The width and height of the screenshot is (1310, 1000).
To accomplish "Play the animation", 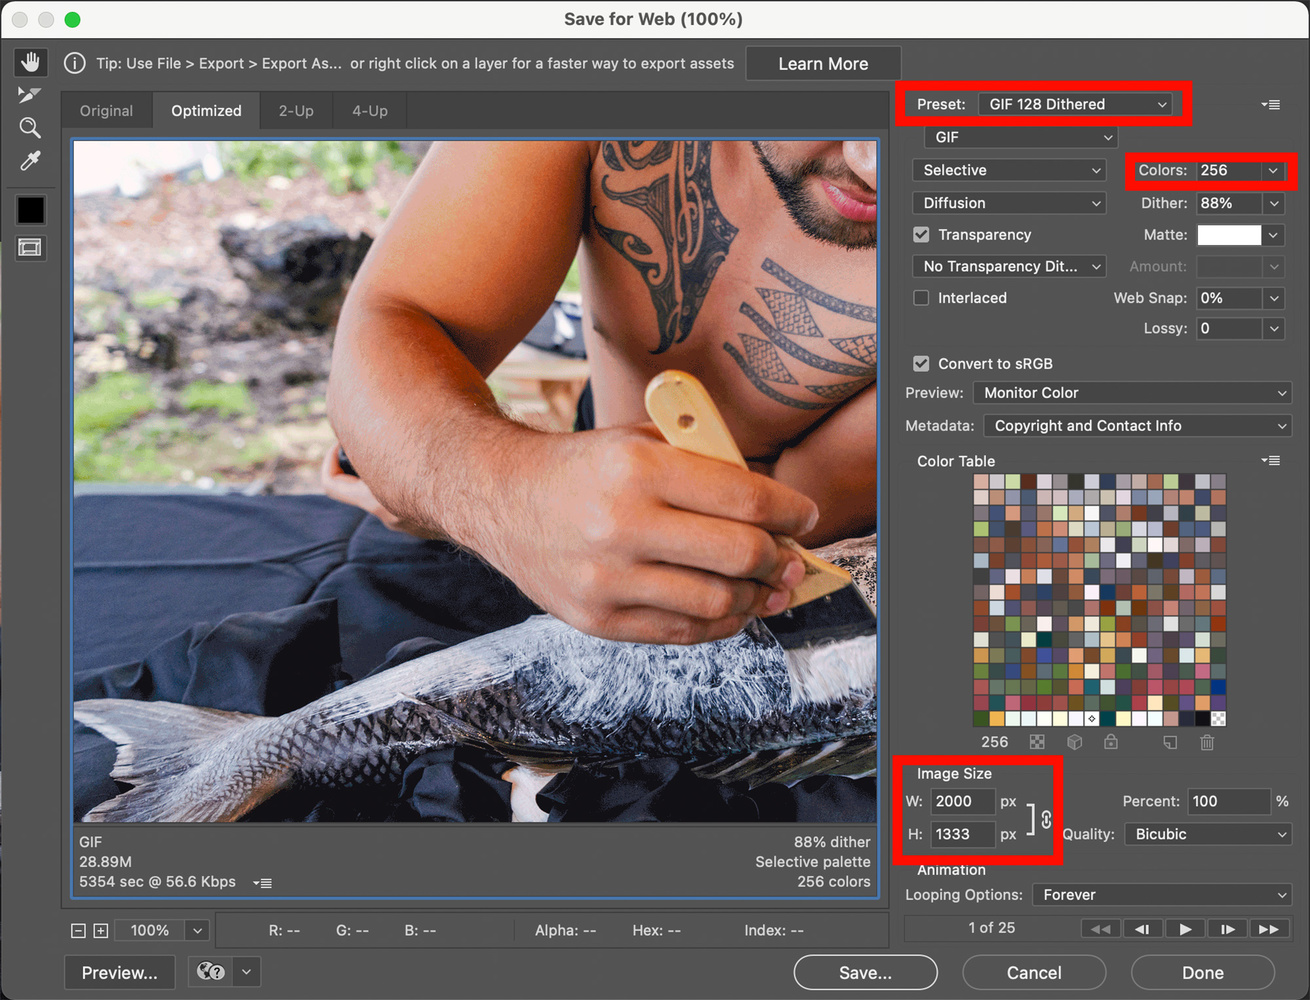I will click(x=1185, y=929).
